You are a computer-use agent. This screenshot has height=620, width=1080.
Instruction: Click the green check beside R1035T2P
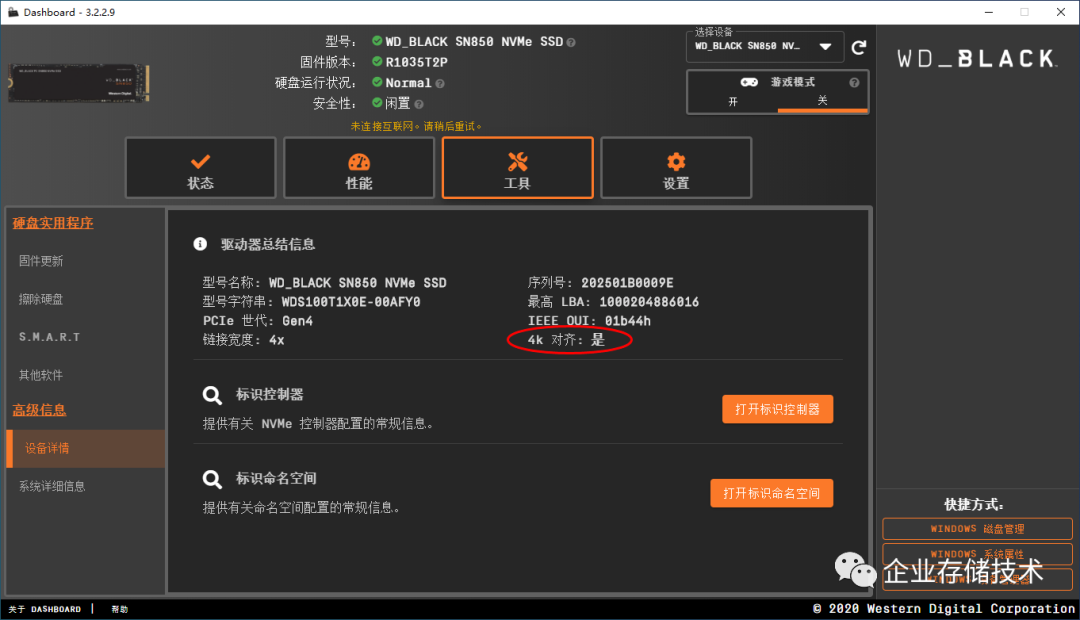coord(377,61)
